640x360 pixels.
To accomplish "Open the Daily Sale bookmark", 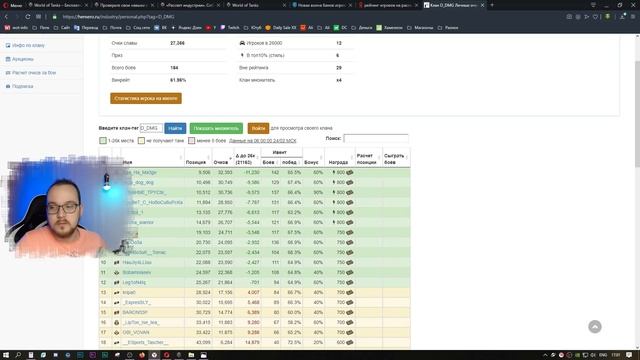I will point(280,28).
